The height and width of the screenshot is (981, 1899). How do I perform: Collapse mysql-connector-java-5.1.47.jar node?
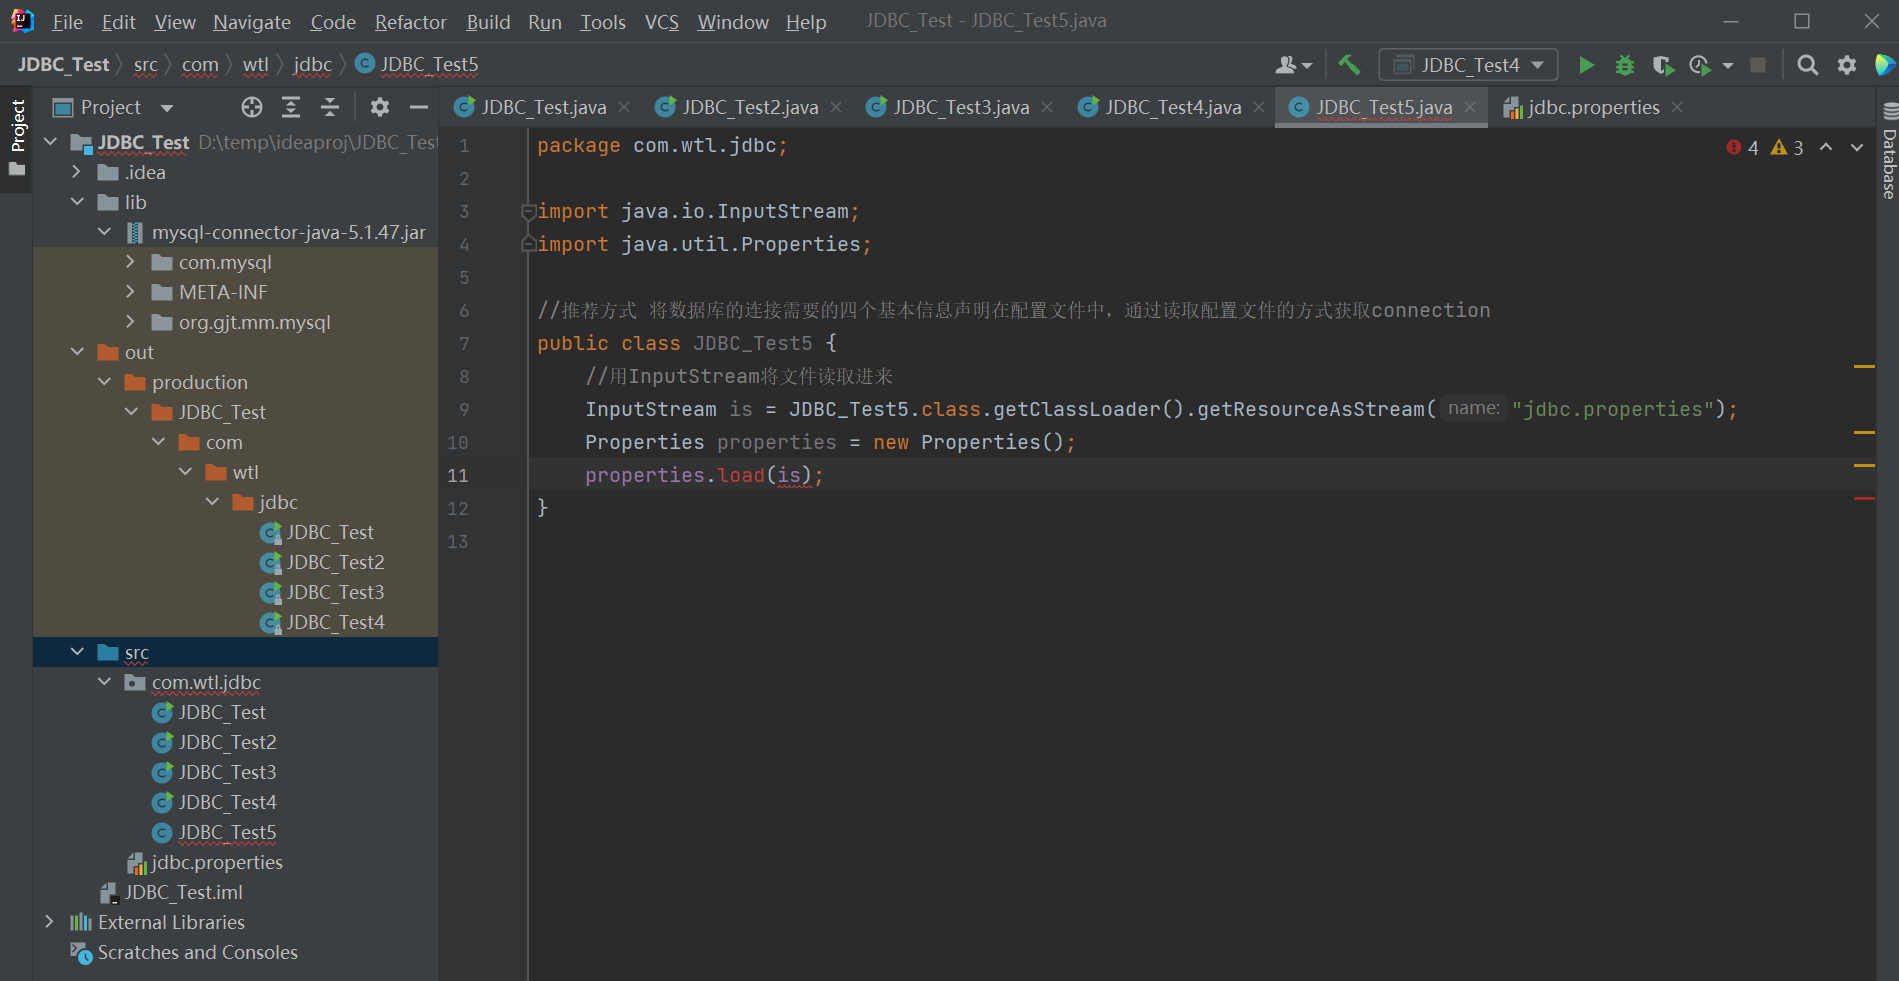(x=104, y=232)
